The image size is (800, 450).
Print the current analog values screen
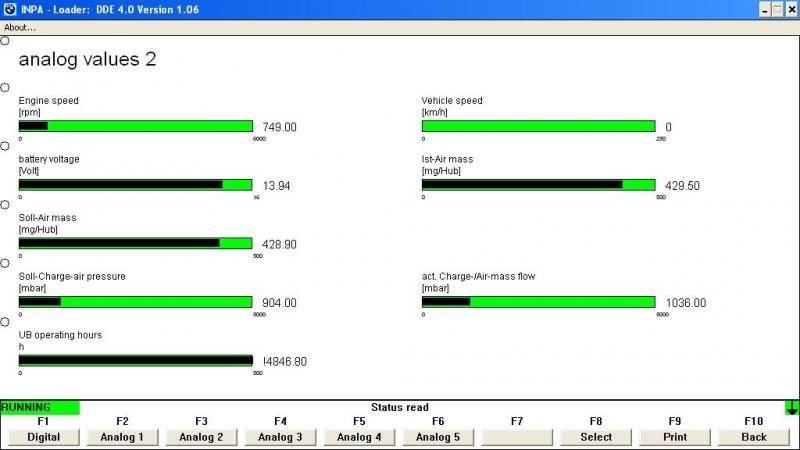pos(675,437)
